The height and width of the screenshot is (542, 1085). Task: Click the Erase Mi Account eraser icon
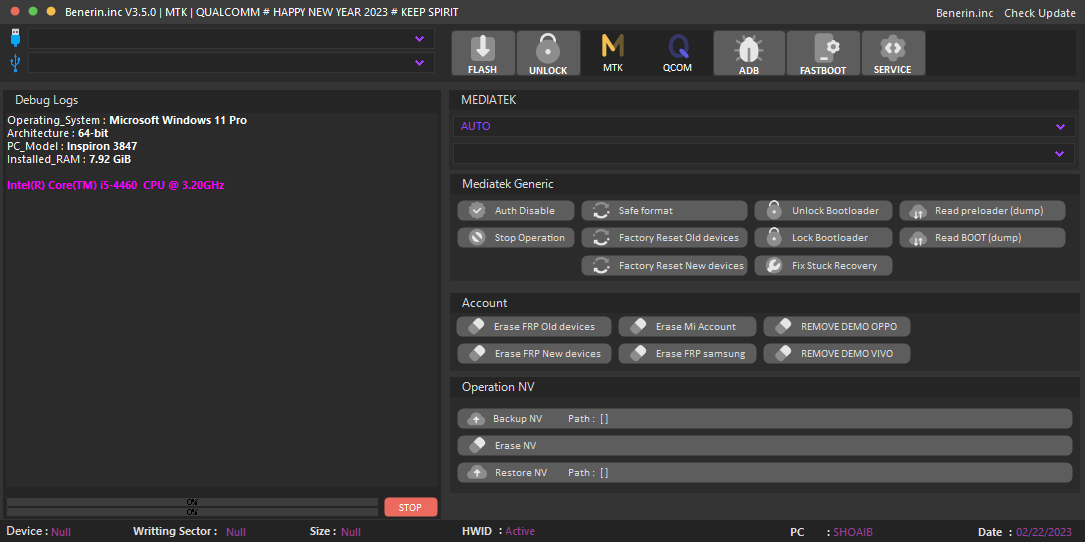point(638,326)
